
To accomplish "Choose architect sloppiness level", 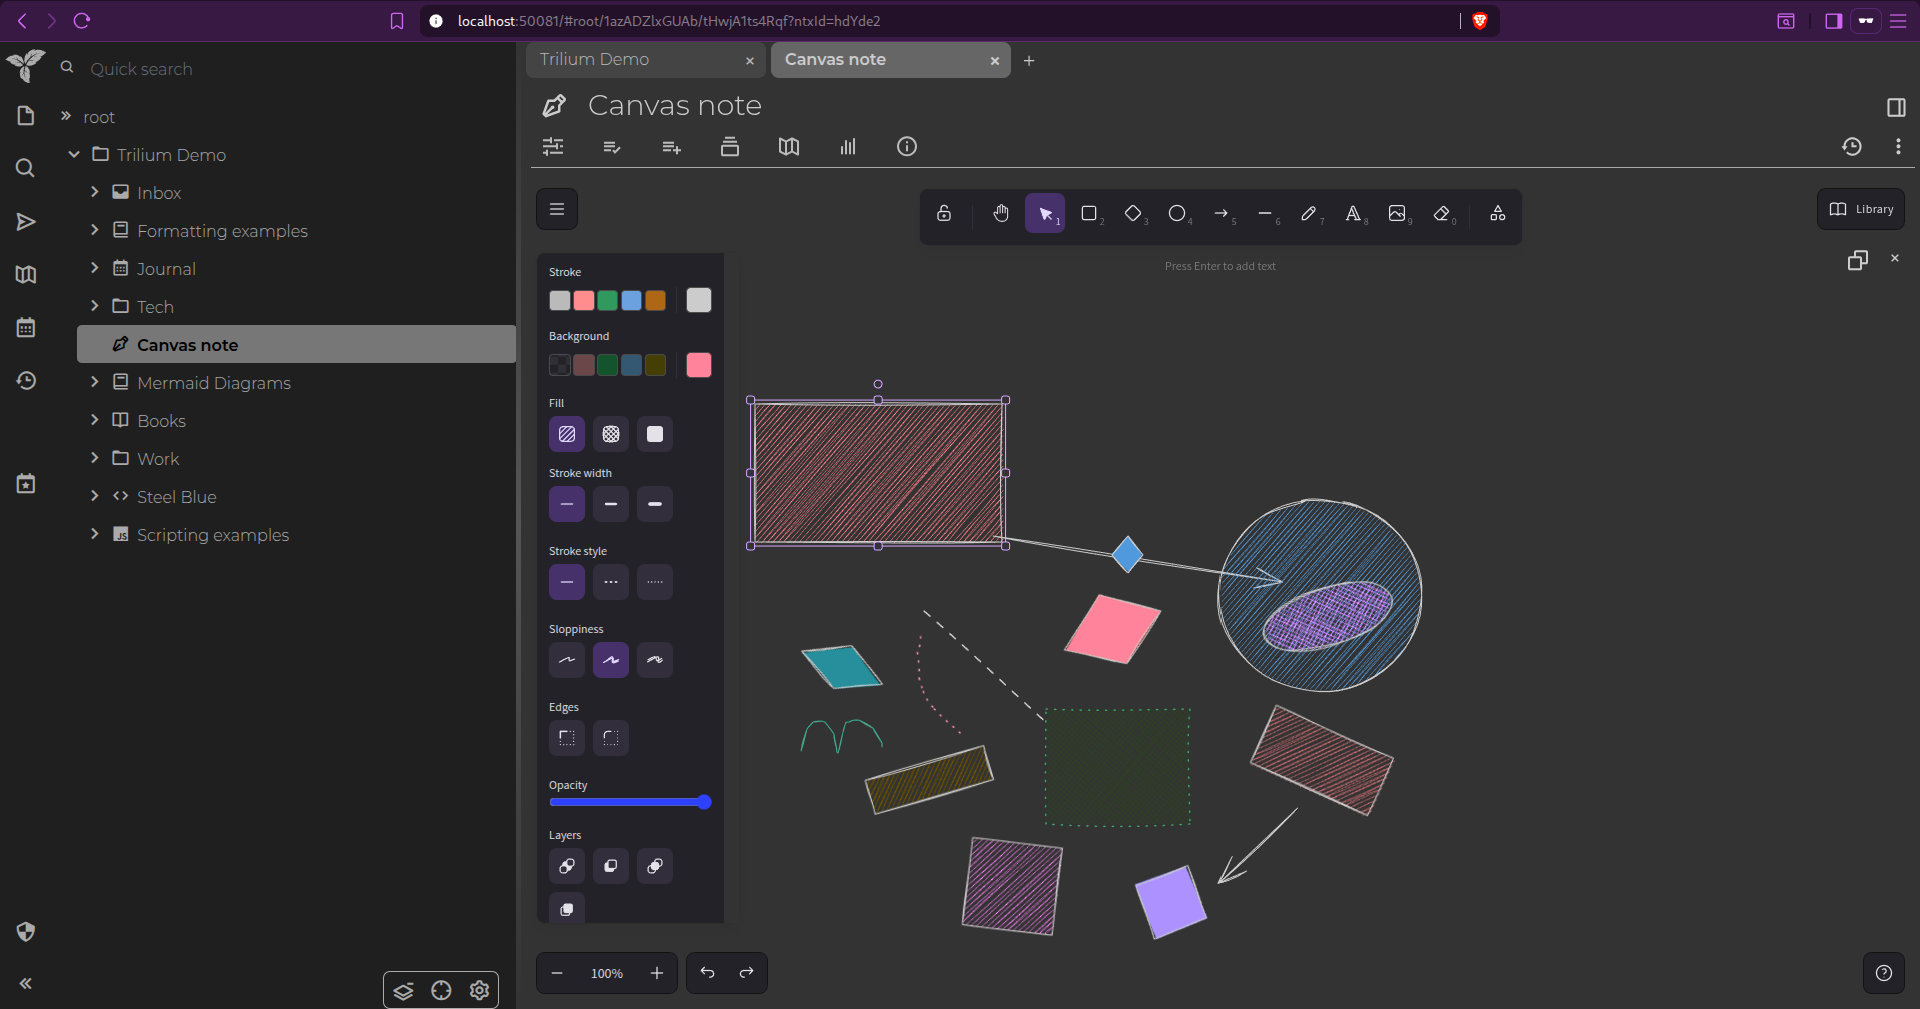I will (x=567, y=660).
